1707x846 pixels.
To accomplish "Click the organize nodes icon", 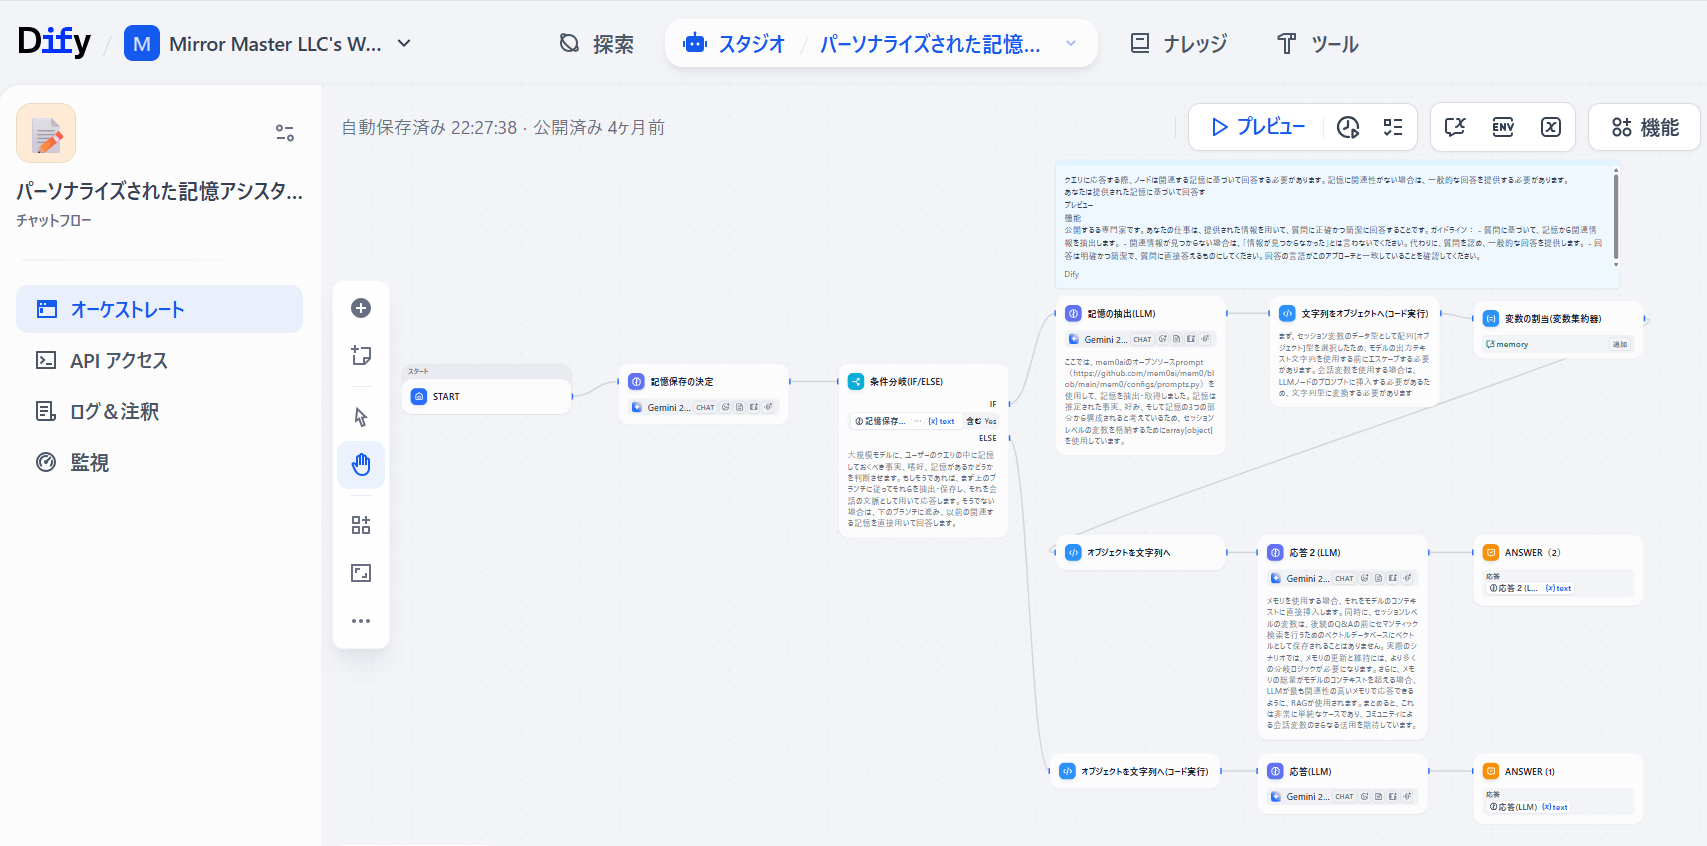I will coord(361,525).
